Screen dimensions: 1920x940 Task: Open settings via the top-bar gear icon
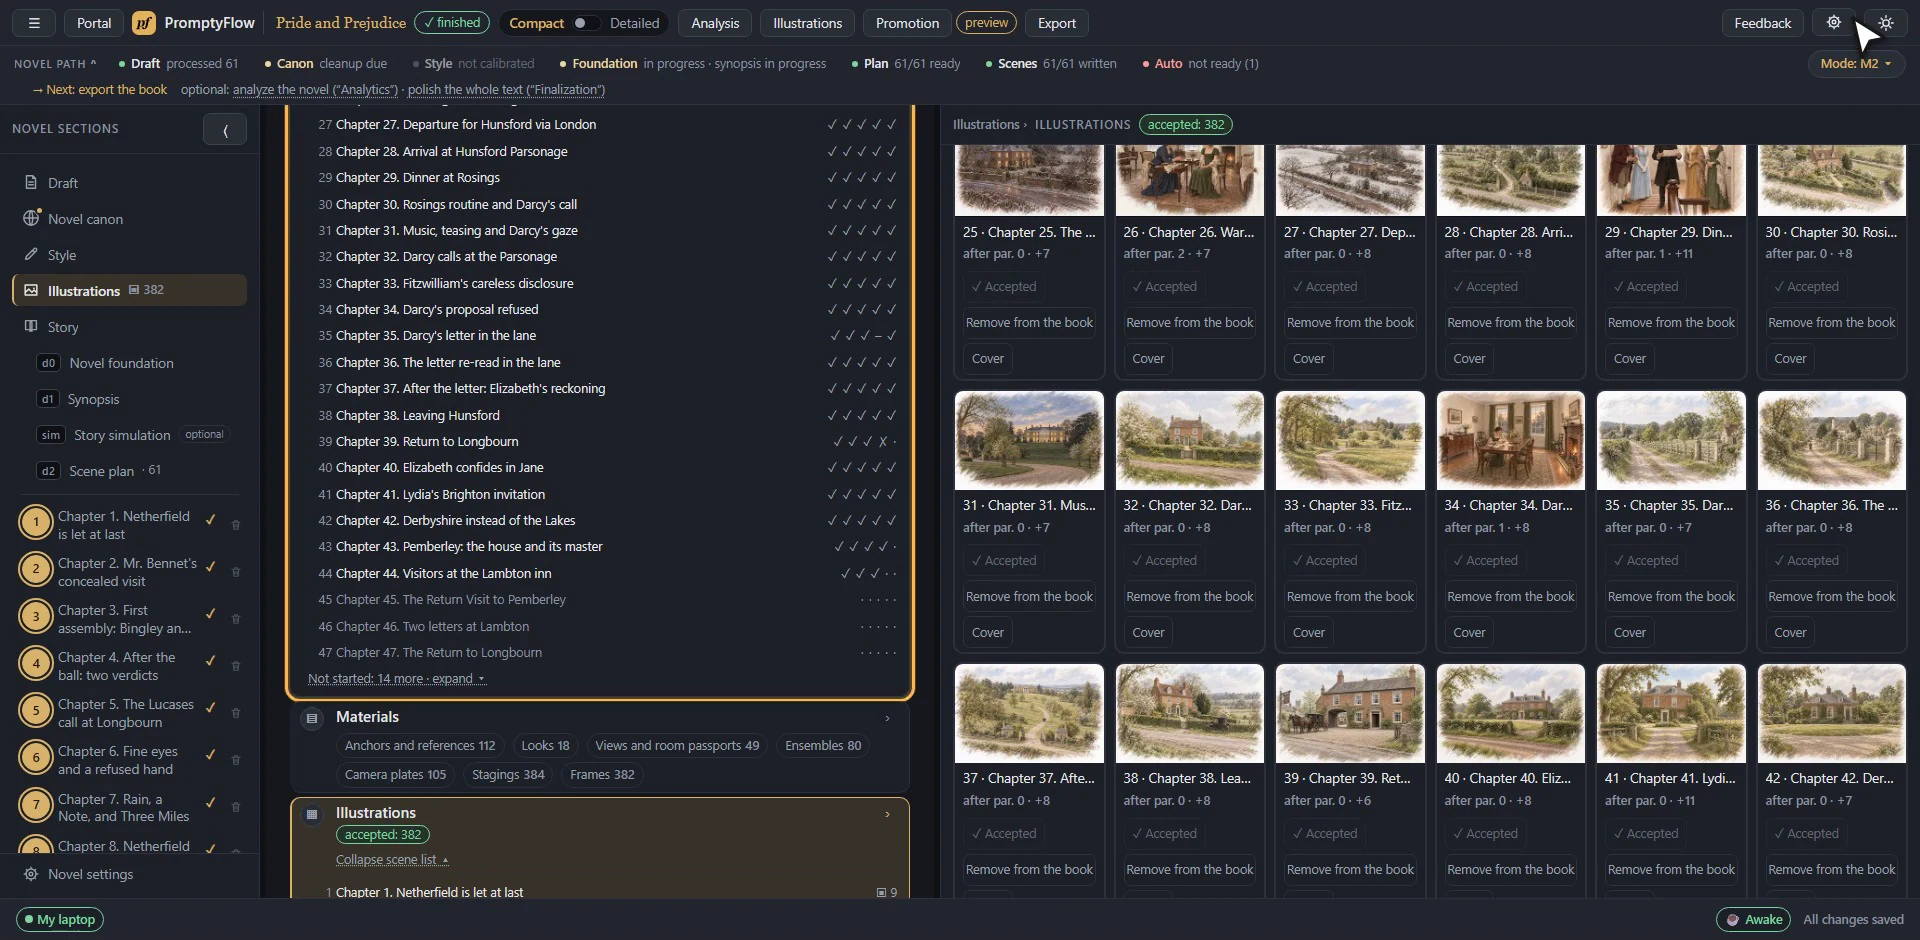point(1834,23)
